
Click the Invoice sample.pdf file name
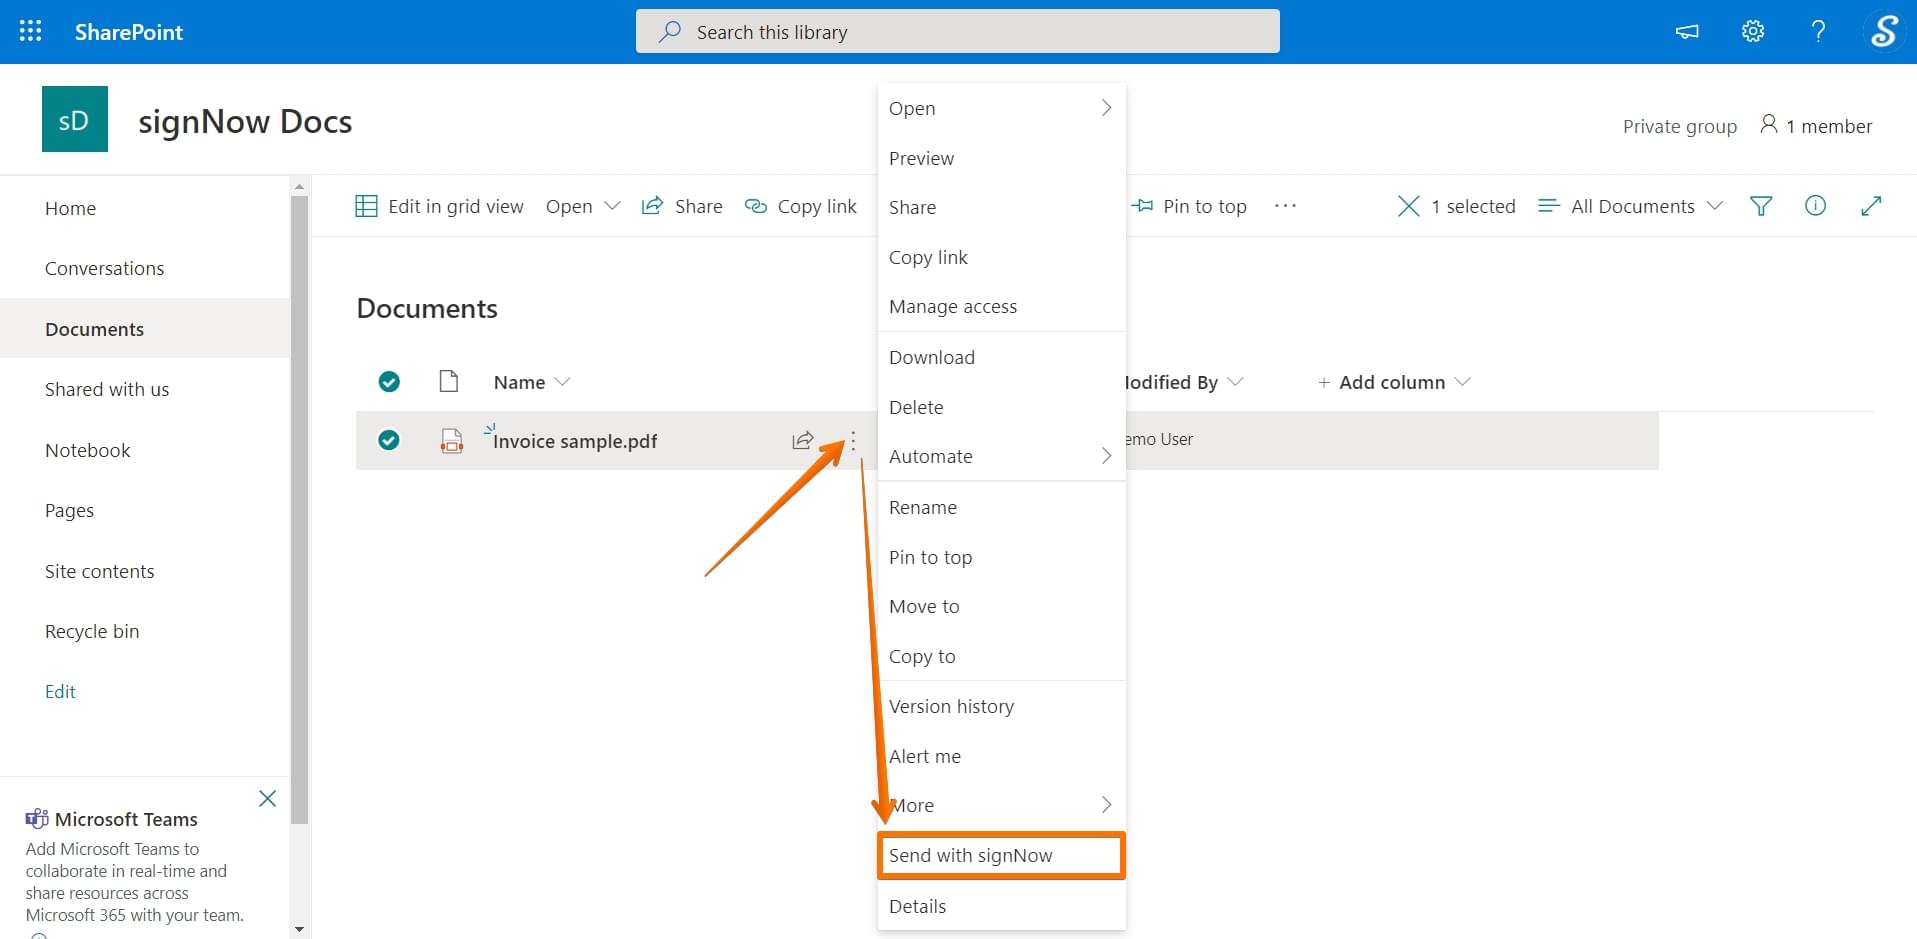575,441
